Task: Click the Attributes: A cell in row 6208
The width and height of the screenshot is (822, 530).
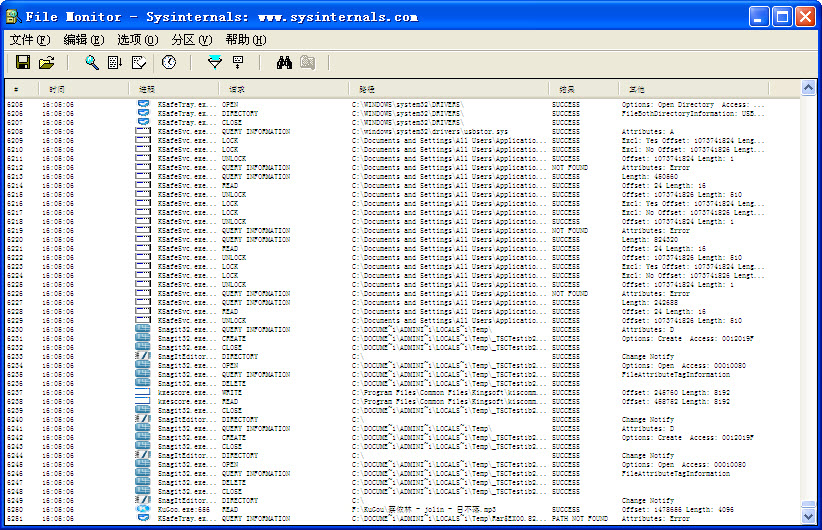Action: tap(648, 131)
